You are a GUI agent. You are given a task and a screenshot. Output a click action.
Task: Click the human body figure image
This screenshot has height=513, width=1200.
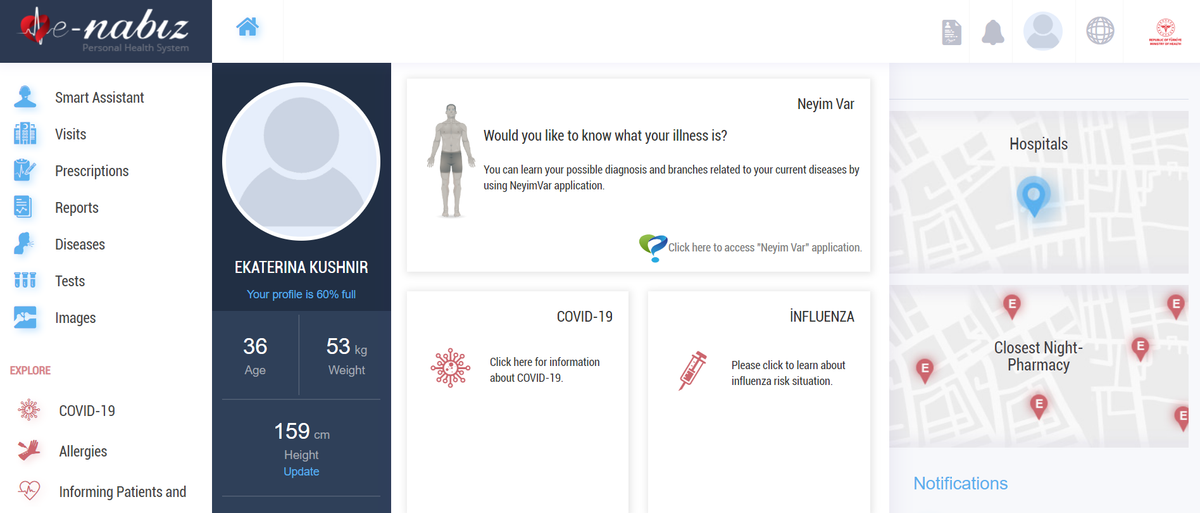tap(452, 160)
